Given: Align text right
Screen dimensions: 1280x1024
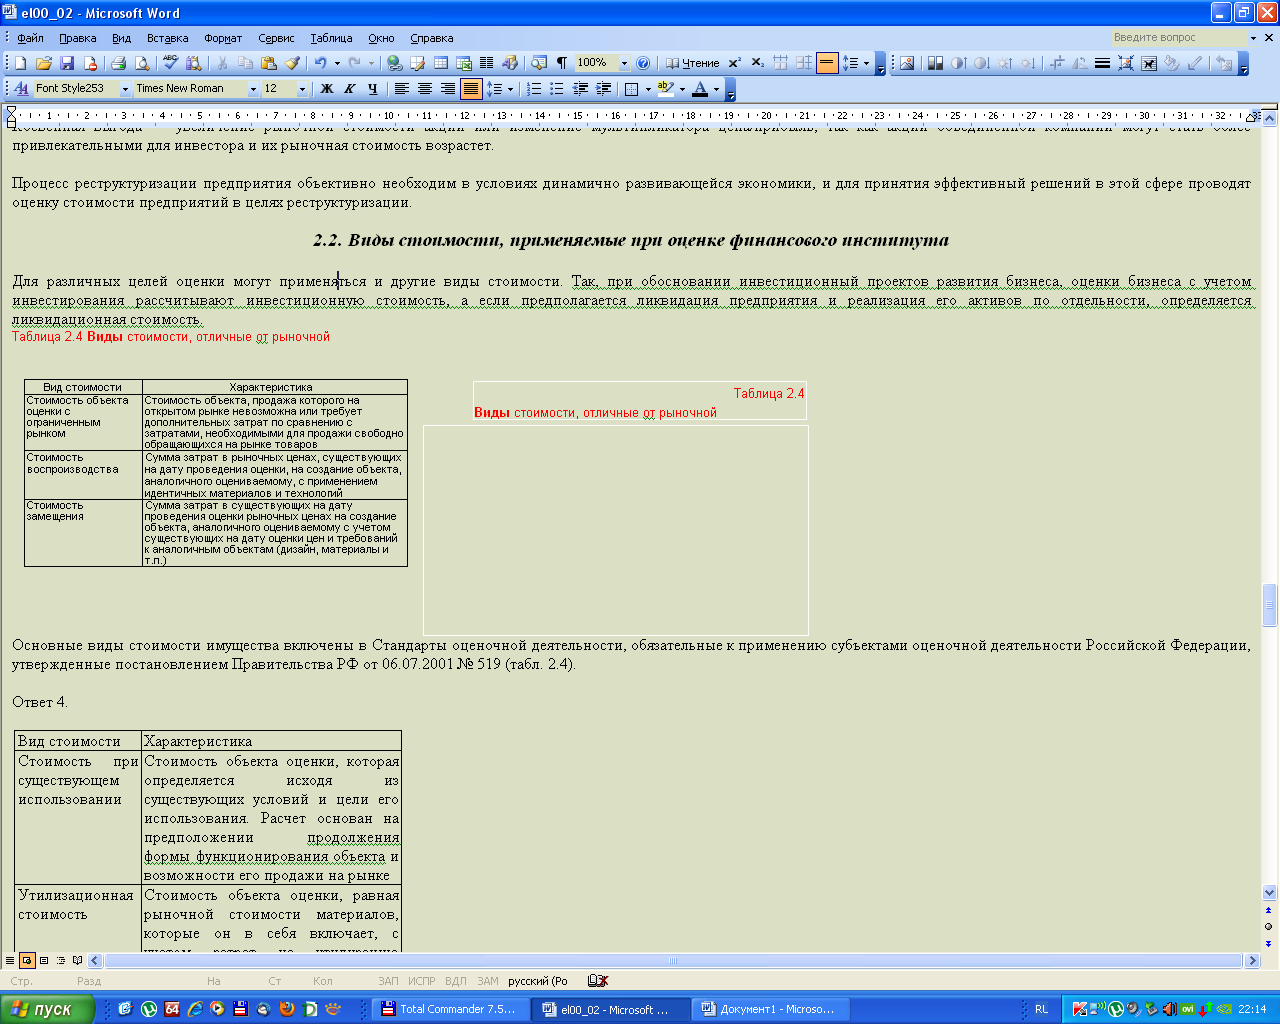Looking at the screenshot, I should 447,88.
